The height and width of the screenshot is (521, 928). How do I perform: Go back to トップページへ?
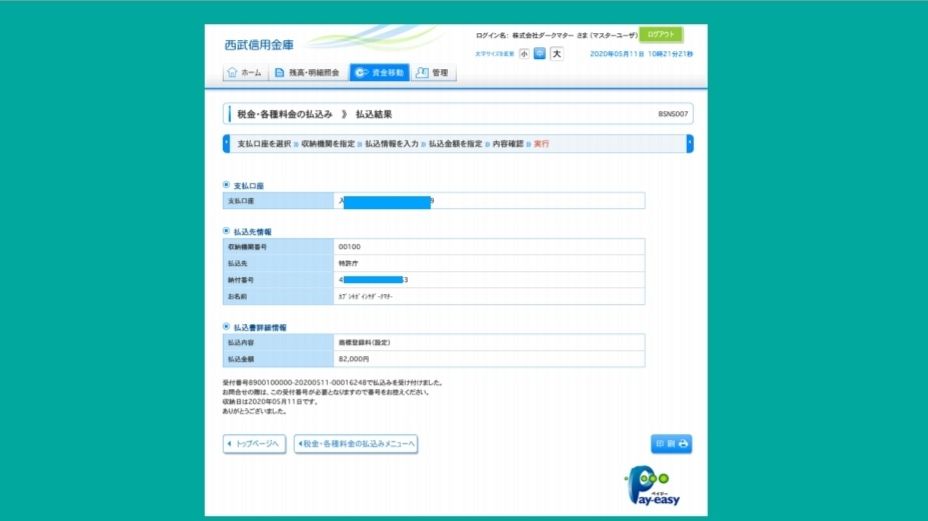tap(254, 443)
